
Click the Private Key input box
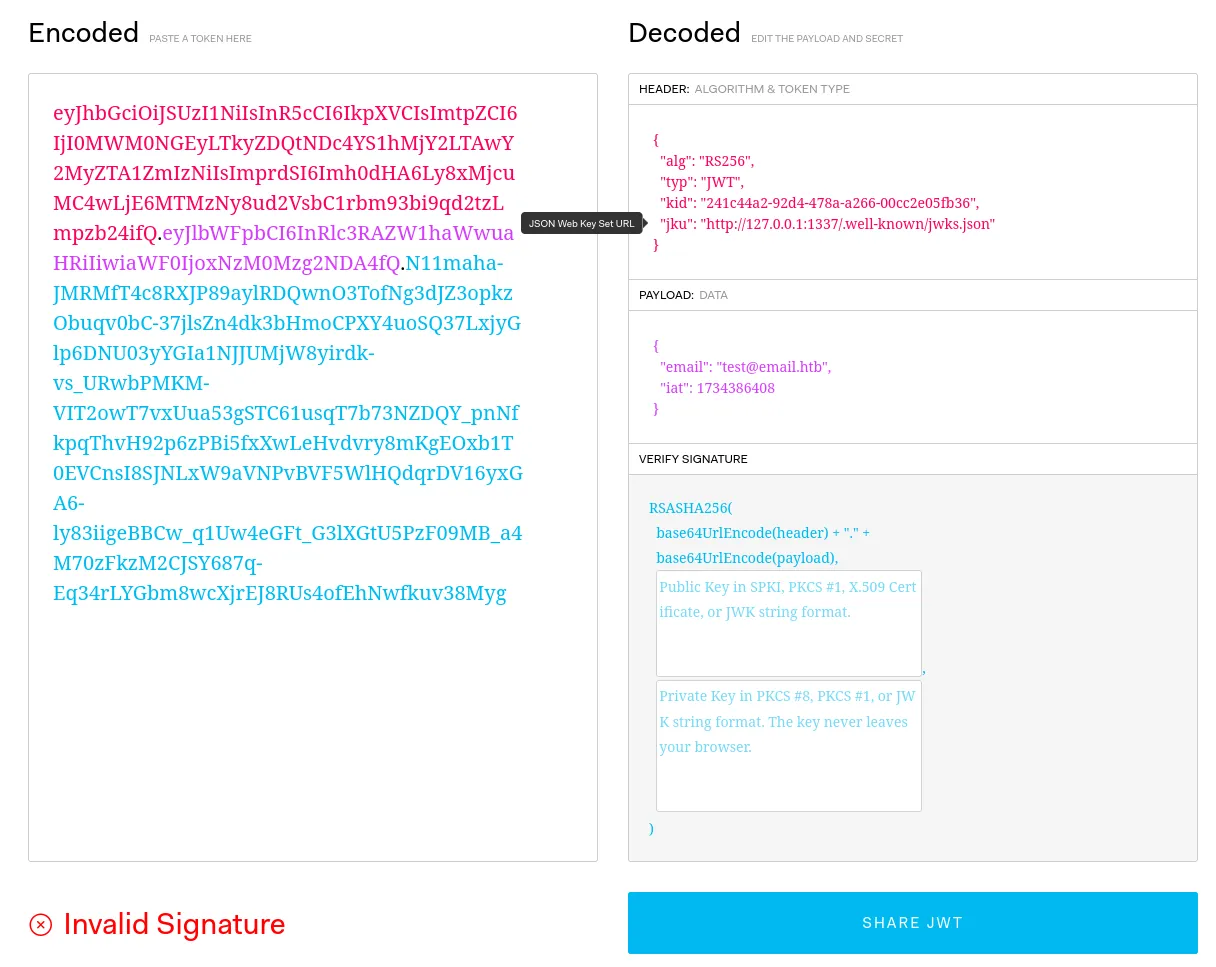point(788,745)
